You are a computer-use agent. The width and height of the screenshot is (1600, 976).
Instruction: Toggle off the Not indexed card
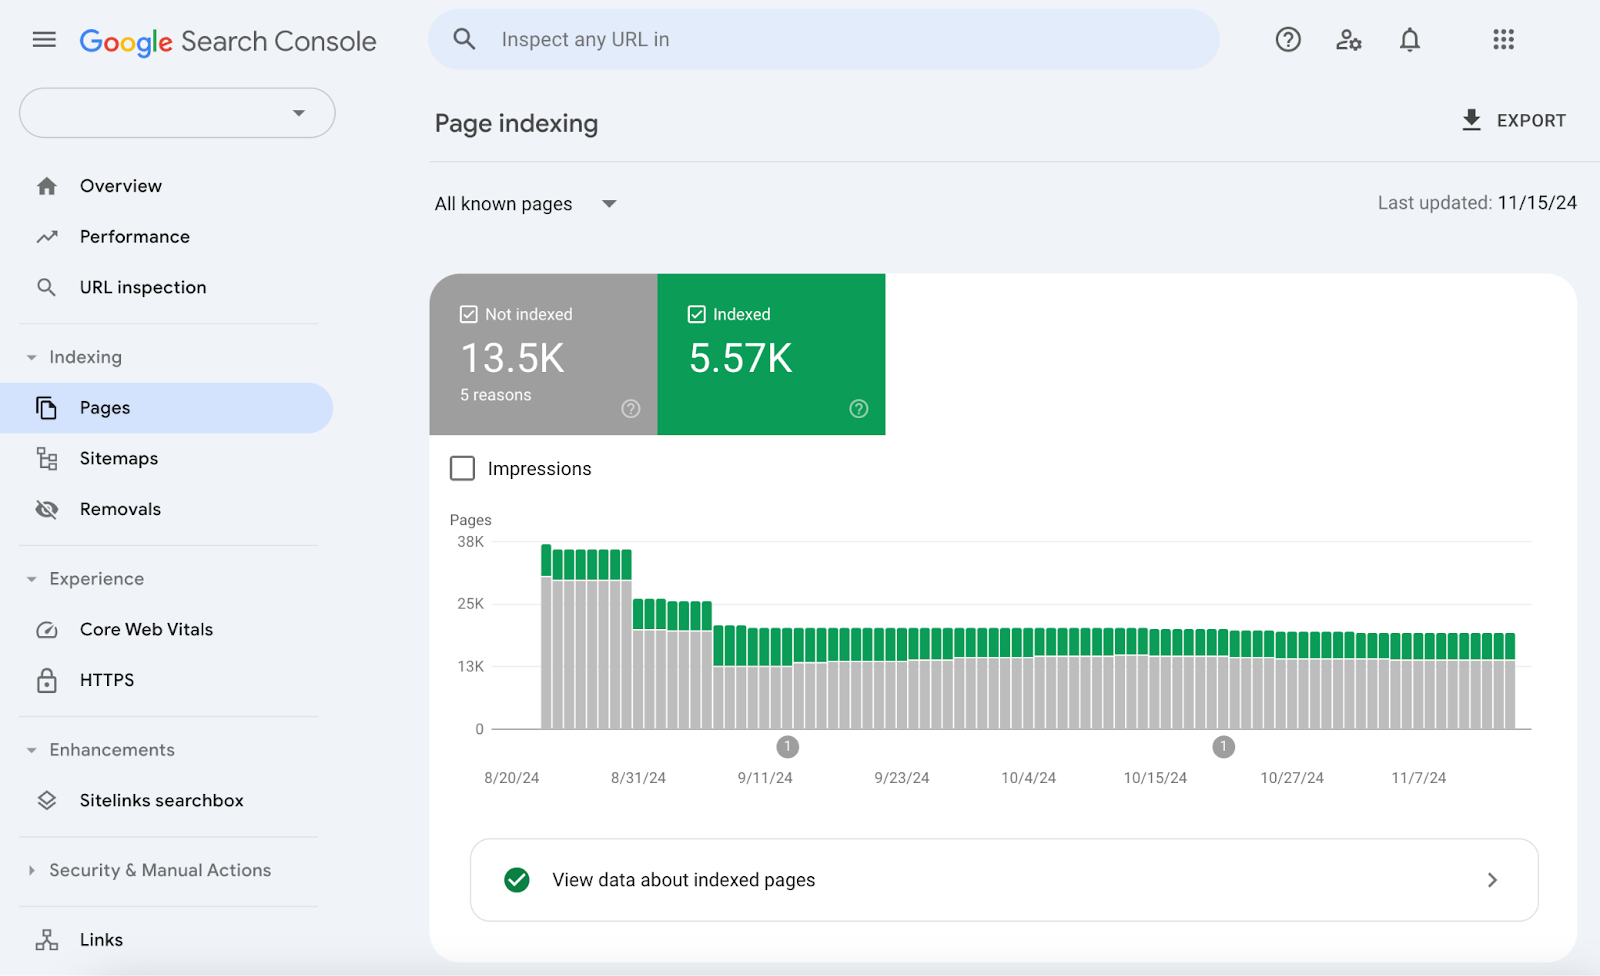coord(543,355)
